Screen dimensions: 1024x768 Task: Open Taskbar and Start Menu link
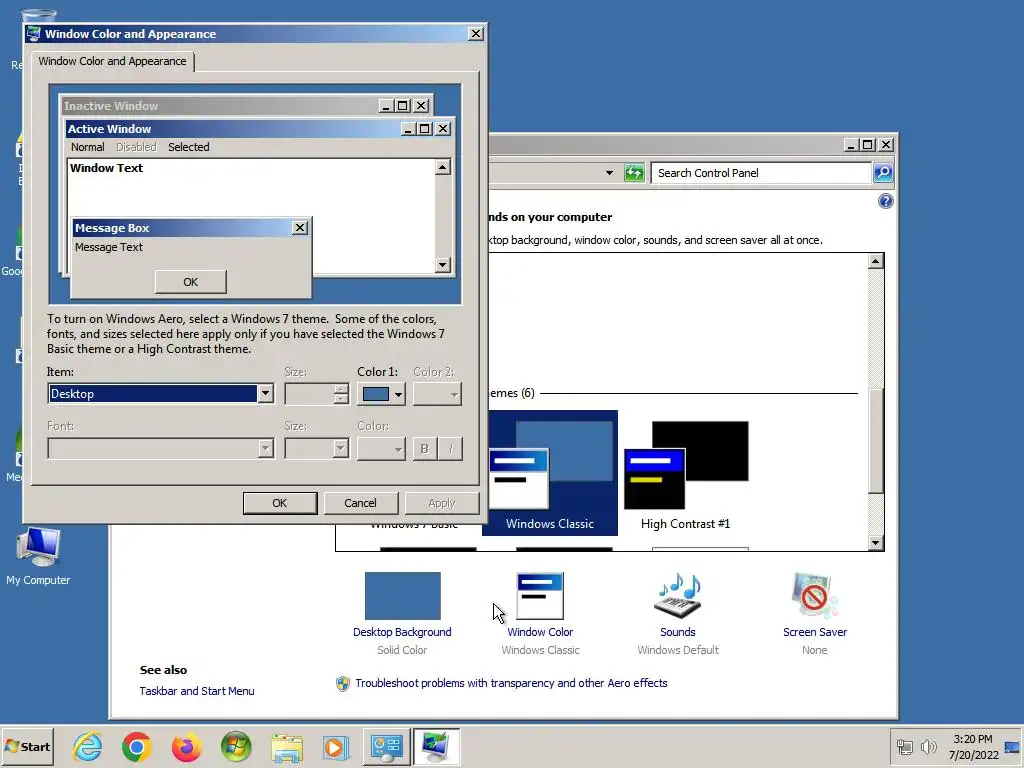coord(197,691)
